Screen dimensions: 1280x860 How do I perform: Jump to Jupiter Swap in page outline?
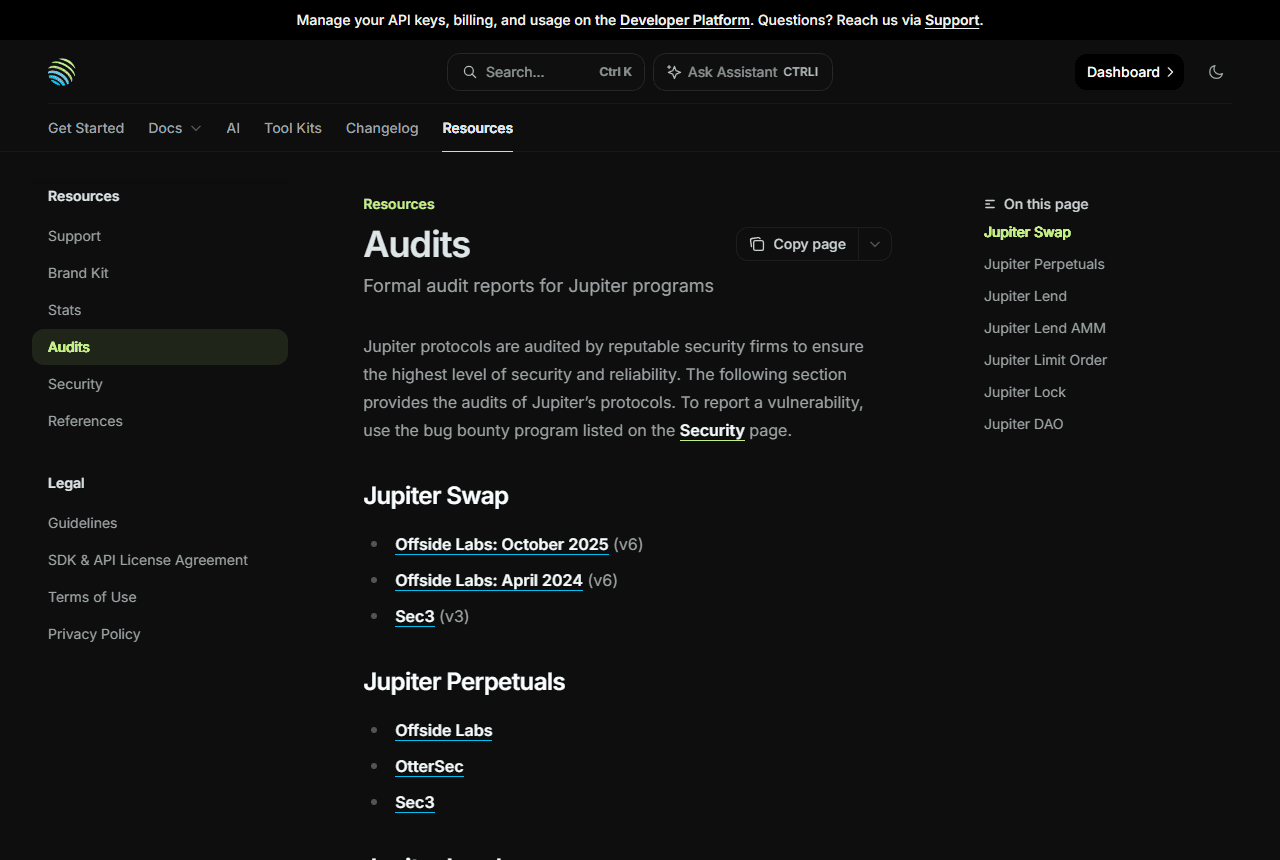click(x=1027, y=232)
